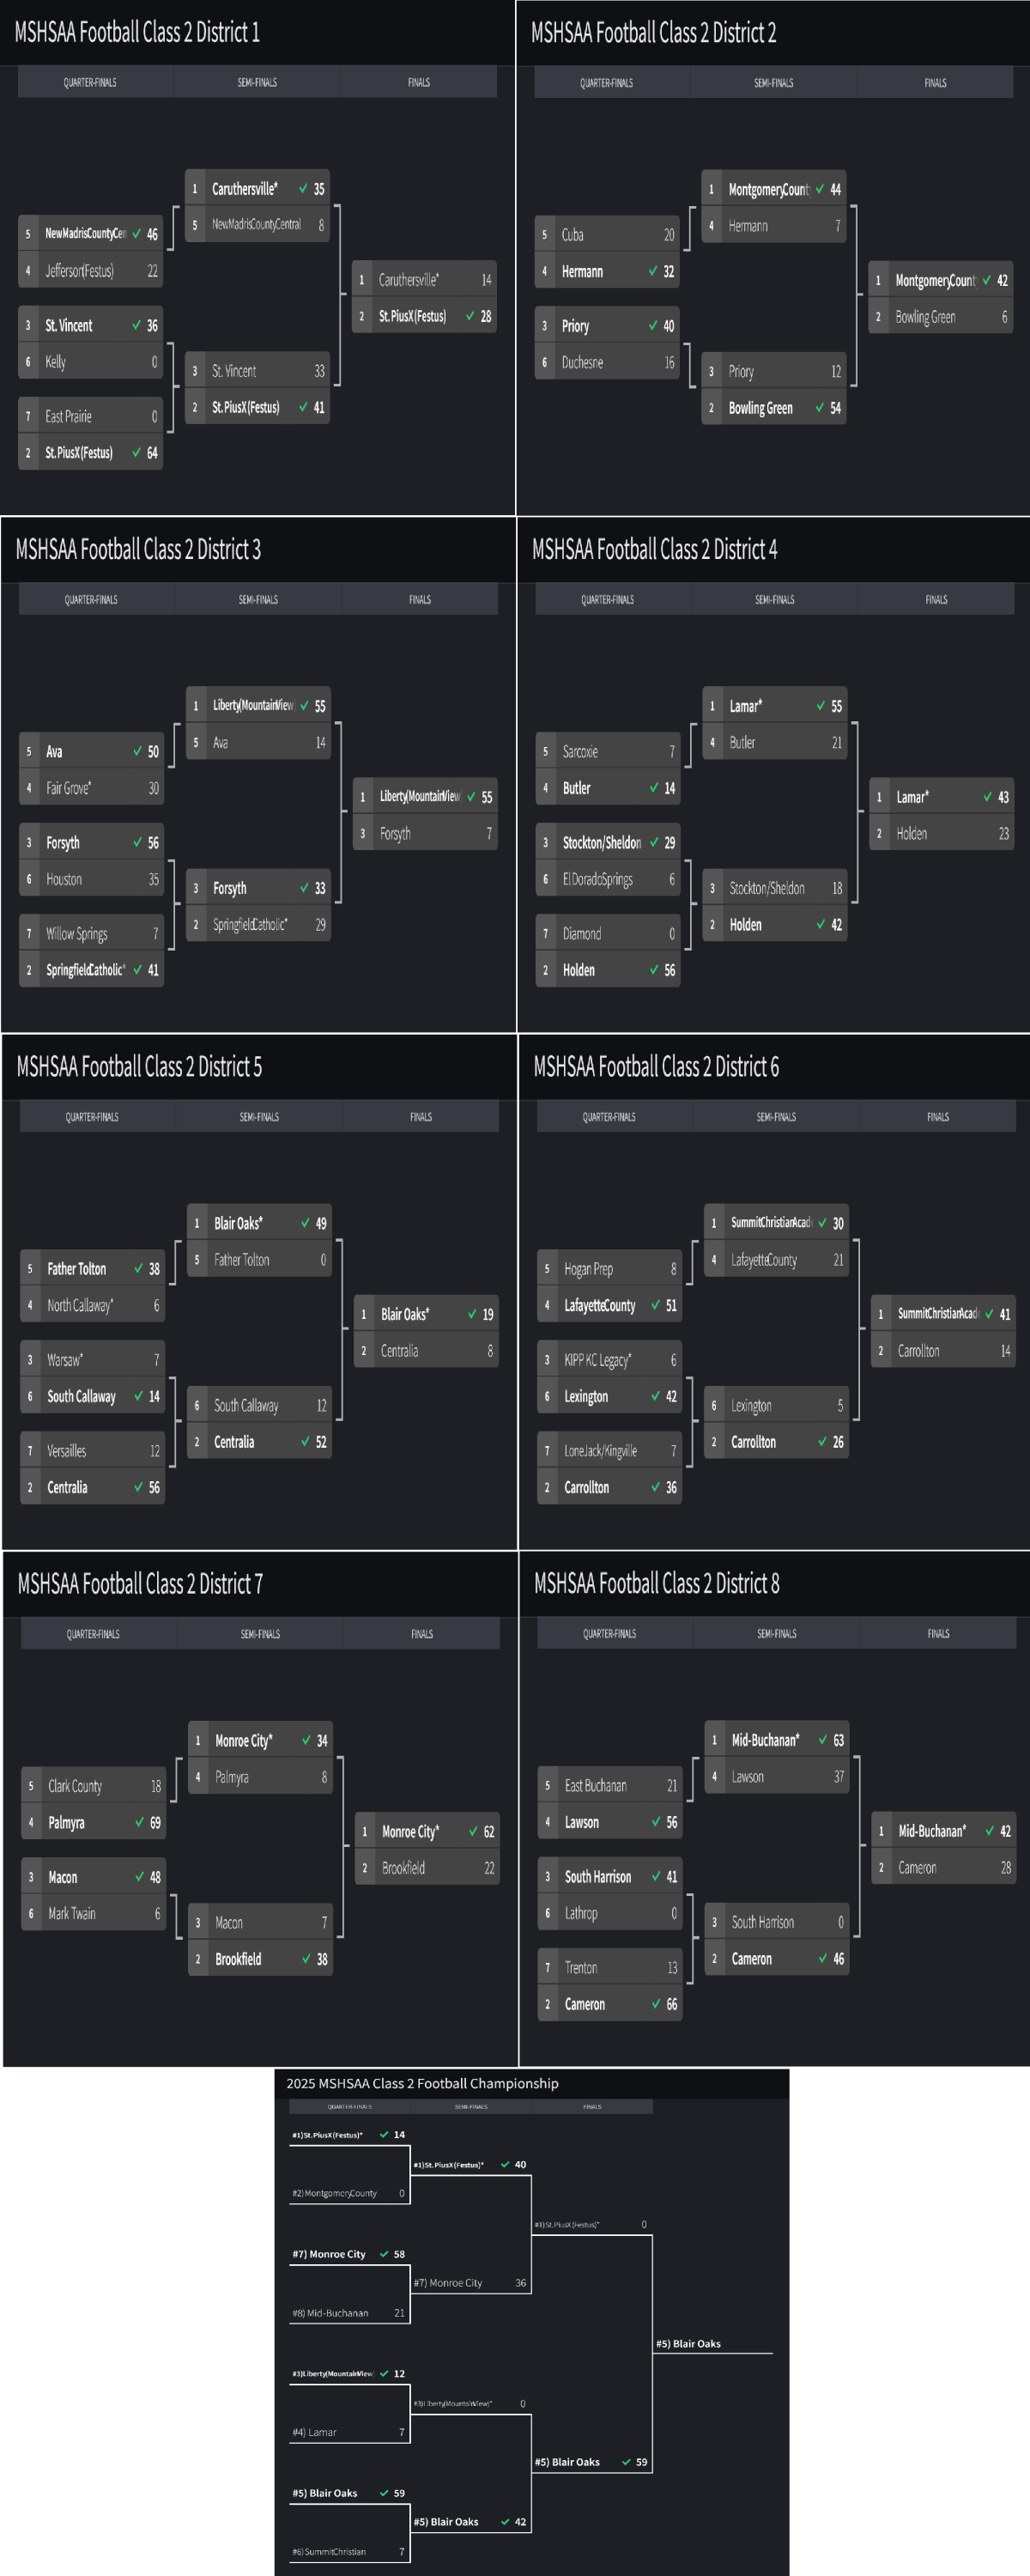
Task: Click checkmark beside Macon's 48 score
Action: point(140,1877)
